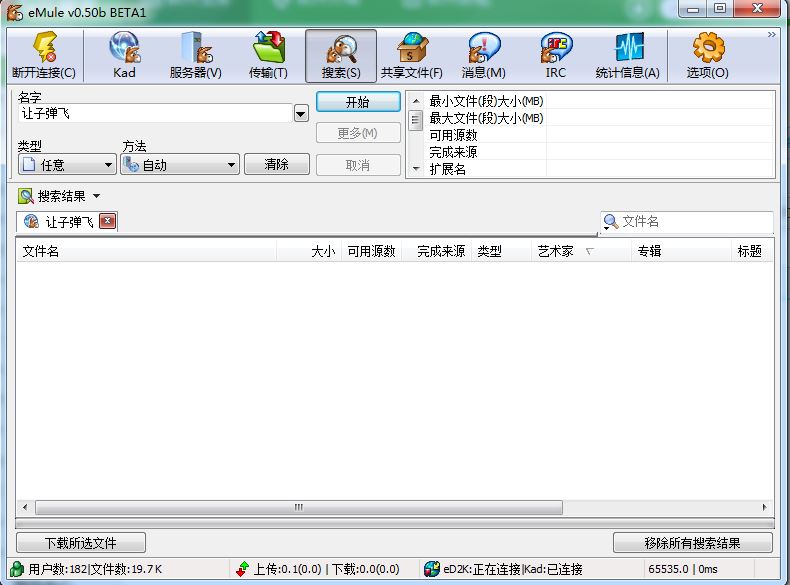Open the Messages (消息) panel
Image resolution: width=790 pixels, height=585 pixels.
[484, 55]
